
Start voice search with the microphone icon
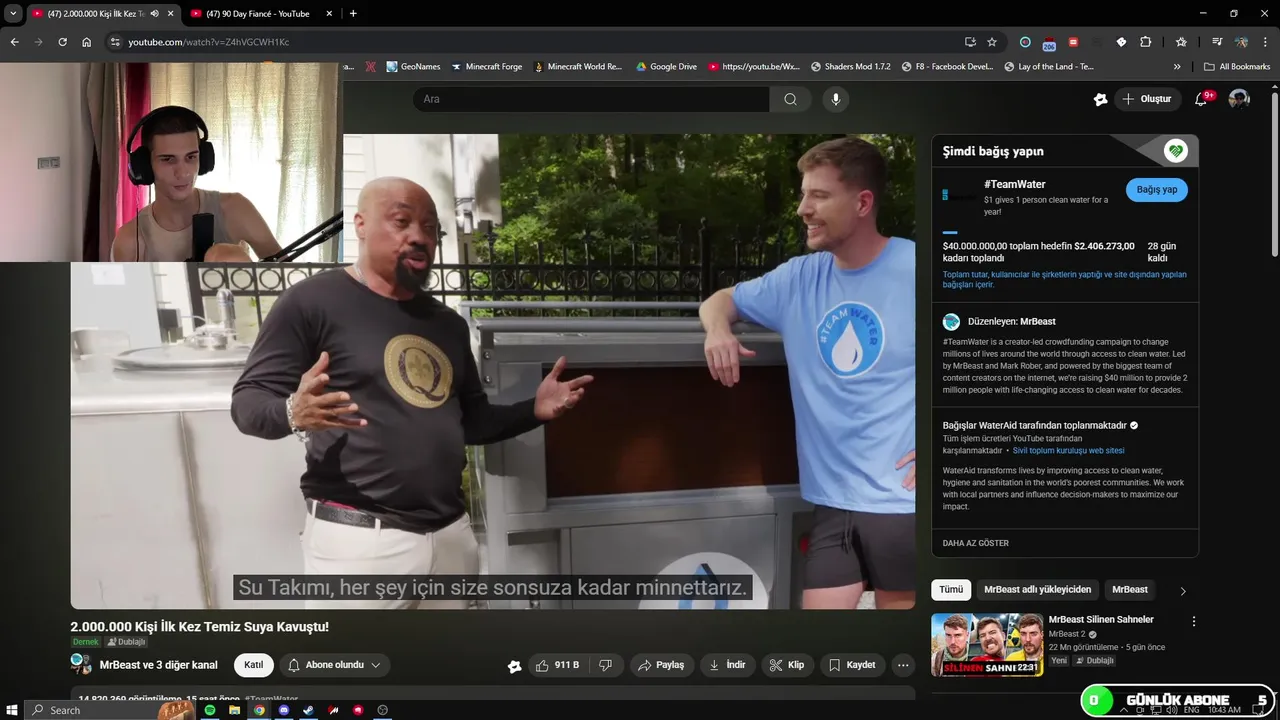[836, 99]
